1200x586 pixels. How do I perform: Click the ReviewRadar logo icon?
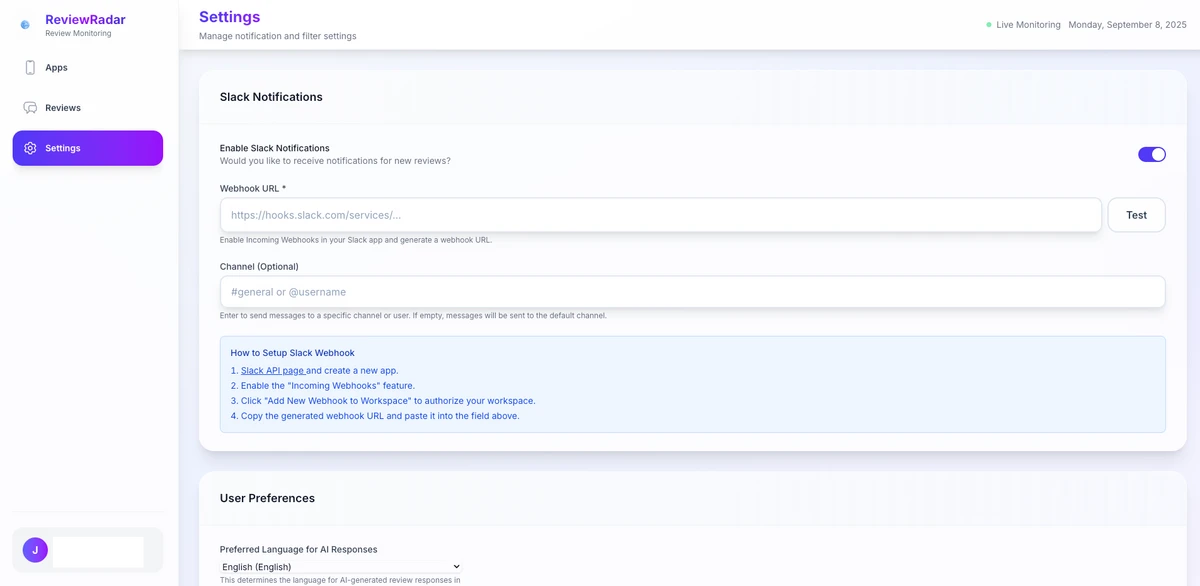point(25,24)
